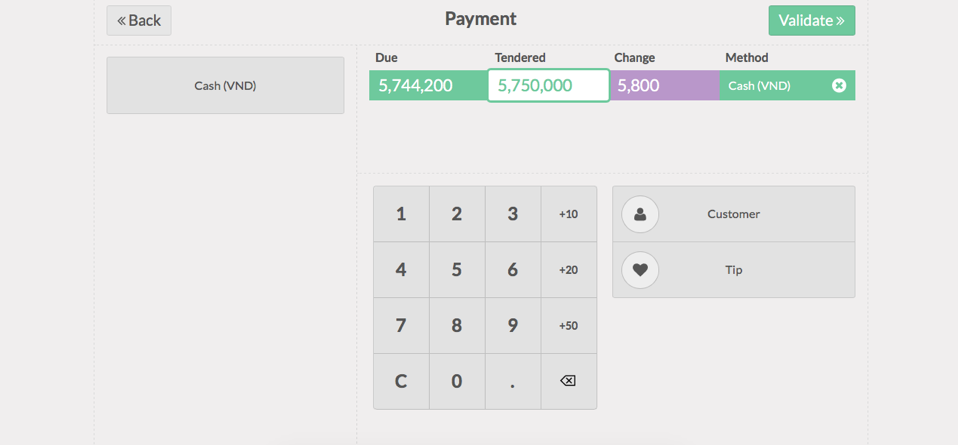Click the green Due amount cell
This screenshot has height=445, width=958.
(428, 86)
